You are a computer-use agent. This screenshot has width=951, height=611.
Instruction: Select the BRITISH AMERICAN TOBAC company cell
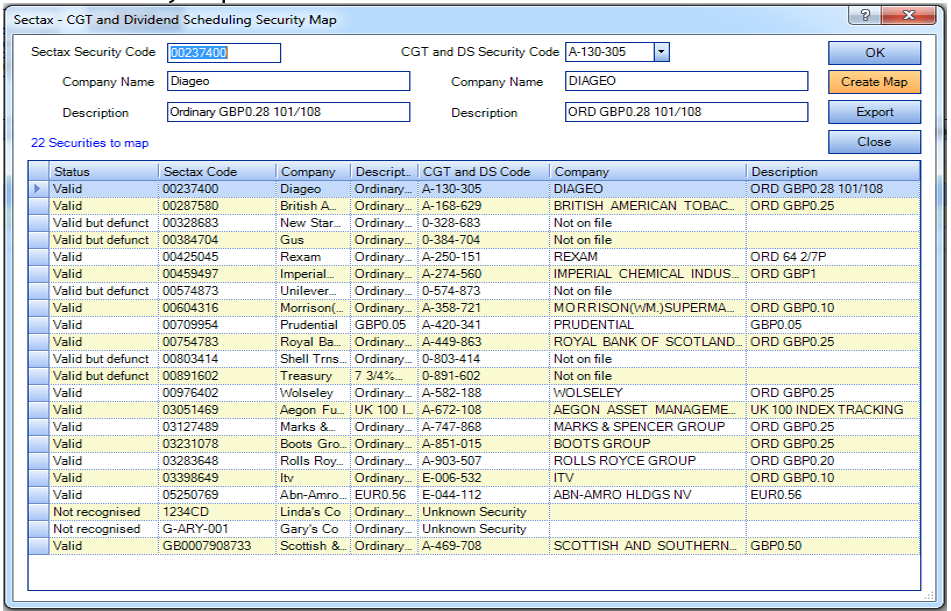tap(648, 206)
